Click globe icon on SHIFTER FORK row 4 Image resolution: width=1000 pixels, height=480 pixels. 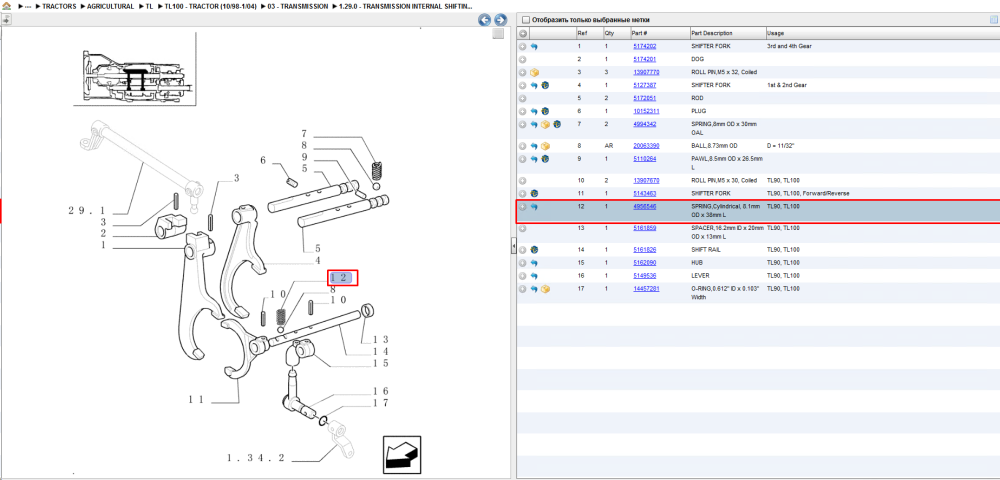pos(545,85)
